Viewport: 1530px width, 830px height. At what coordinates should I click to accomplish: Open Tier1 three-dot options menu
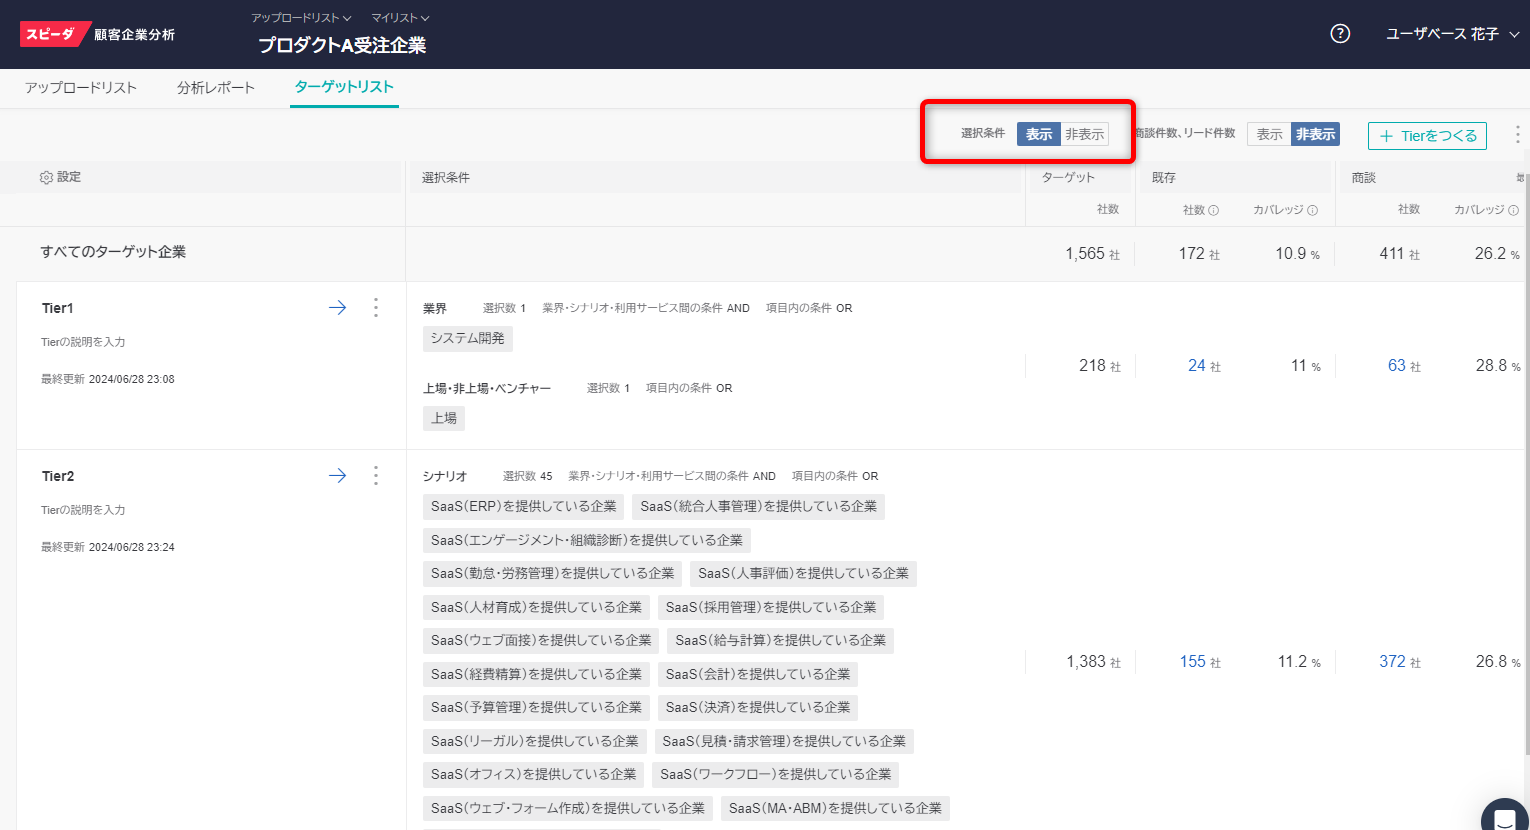[376, 308]
